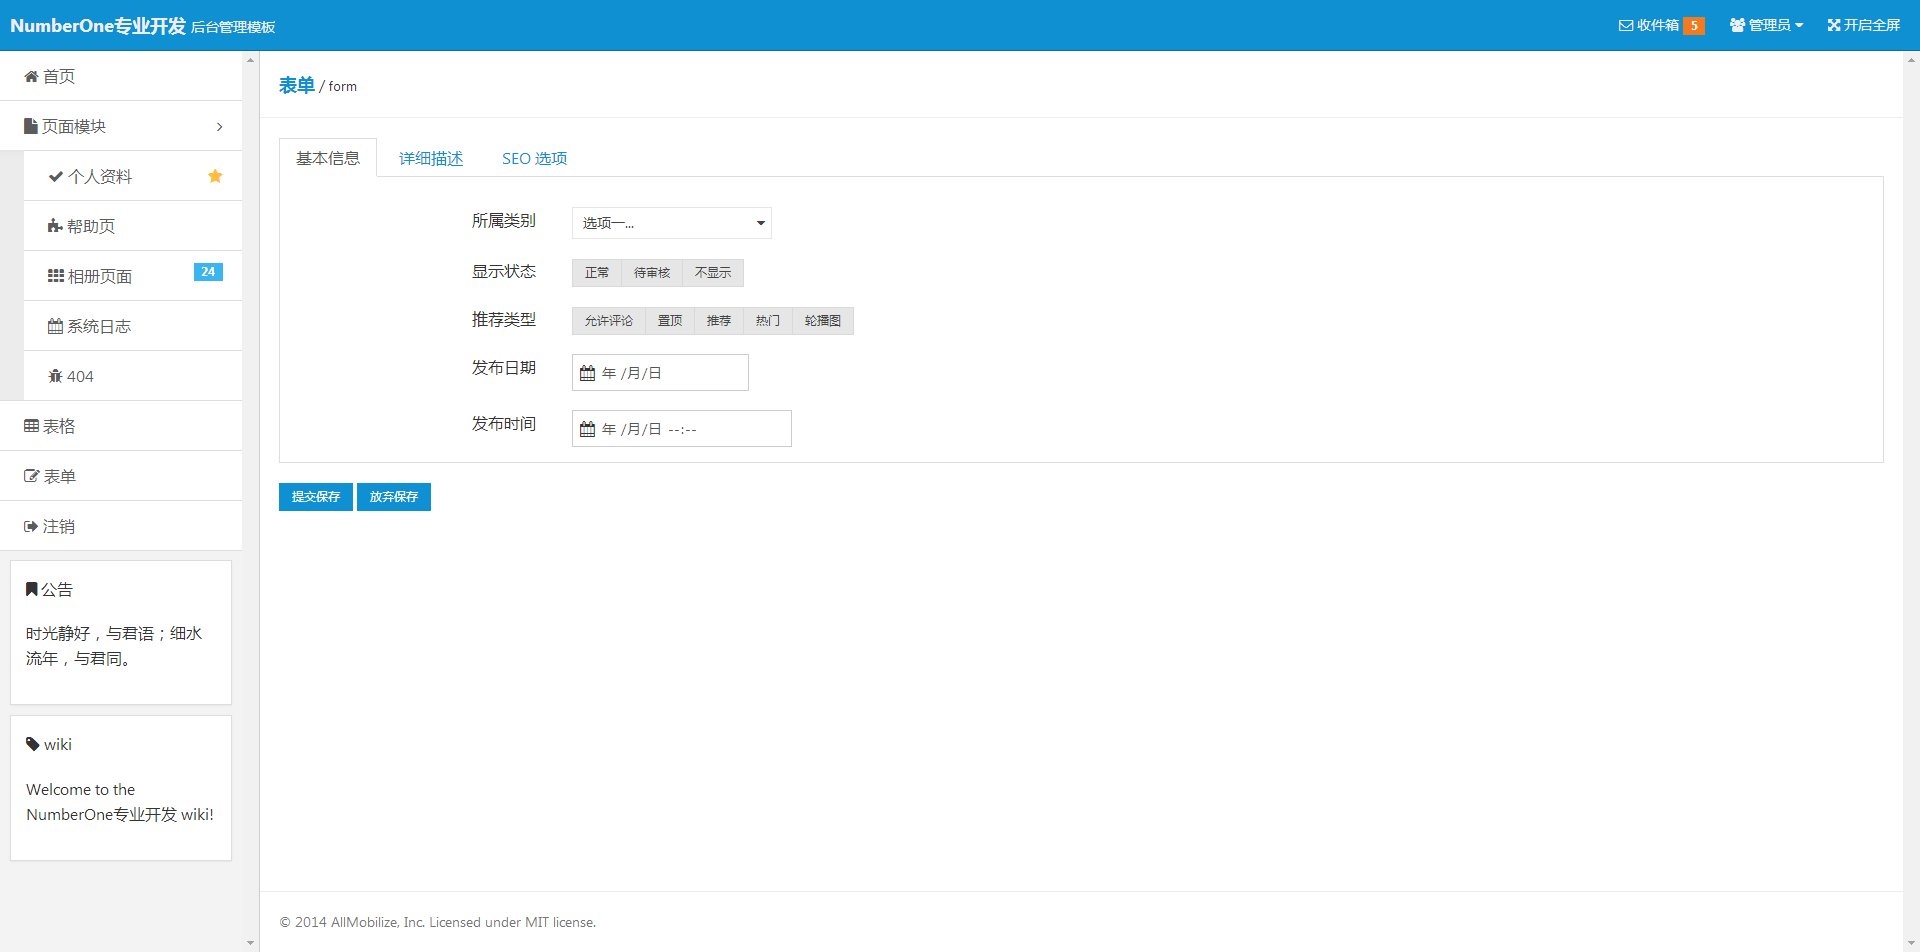Click the 开启全屏 fullscreen icon
The image size is (1920, 952).
point(1834,26)
